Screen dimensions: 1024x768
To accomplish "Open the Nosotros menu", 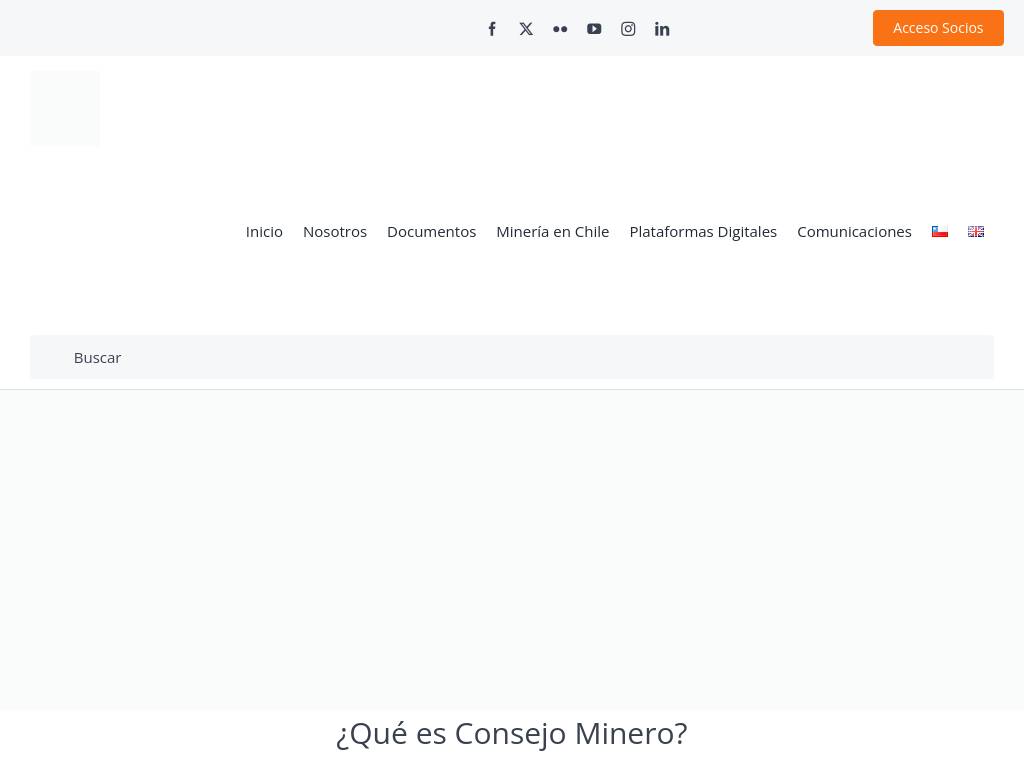I will [x=335, y=232].
